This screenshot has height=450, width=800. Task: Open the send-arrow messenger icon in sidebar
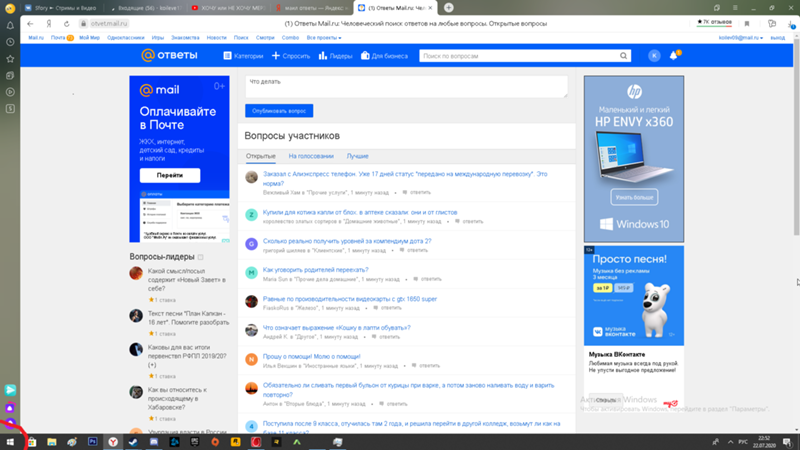(10, 390)
